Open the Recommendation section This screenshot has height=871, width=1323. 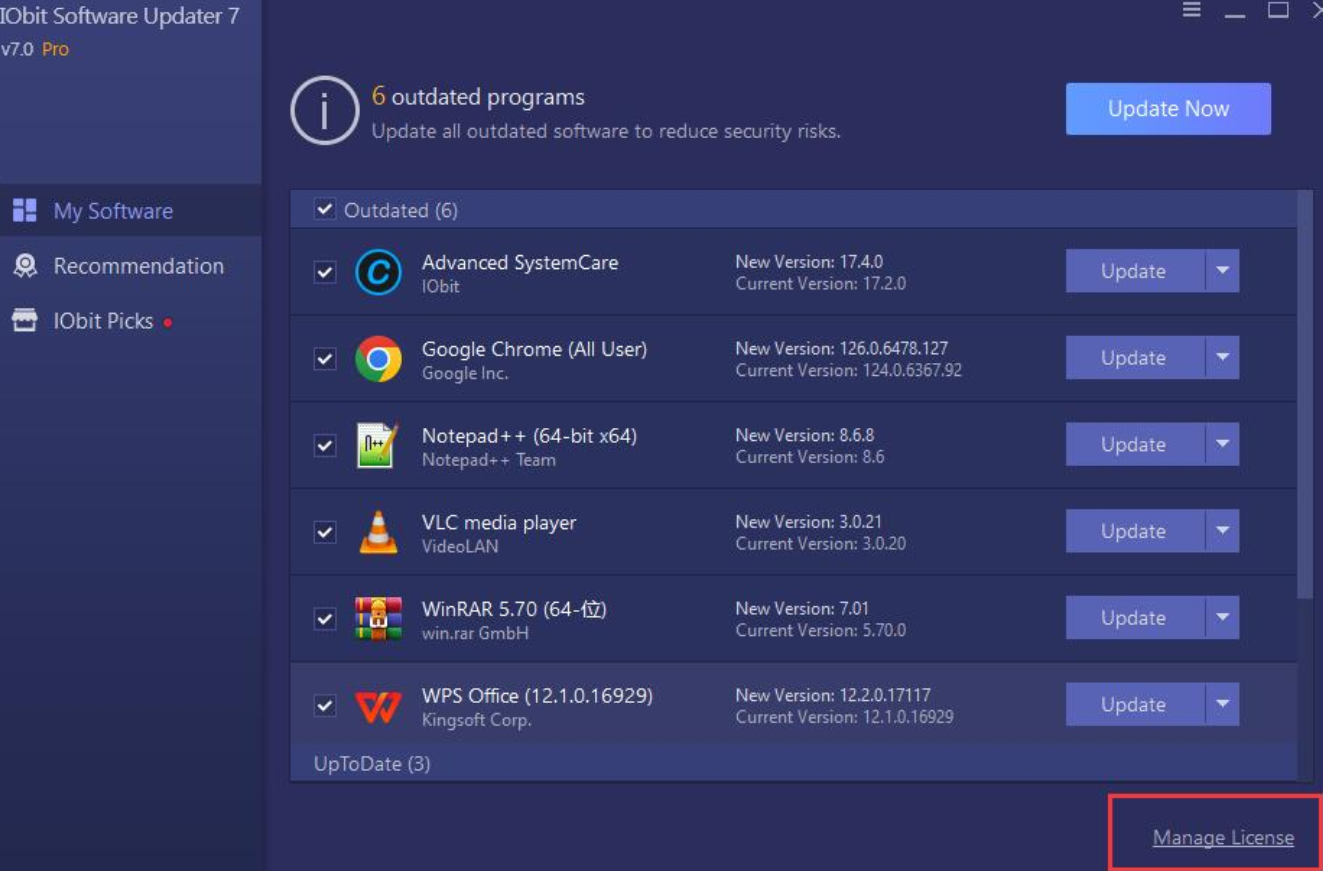pos(130,266)
